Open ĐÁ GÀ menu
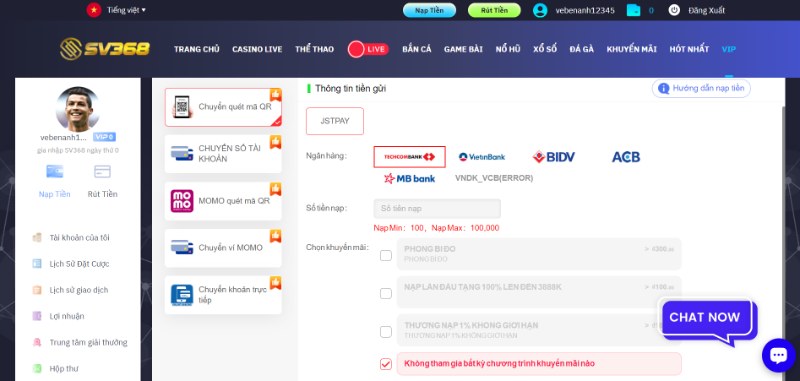Screen dimensions: 800x381 (582, 49)
